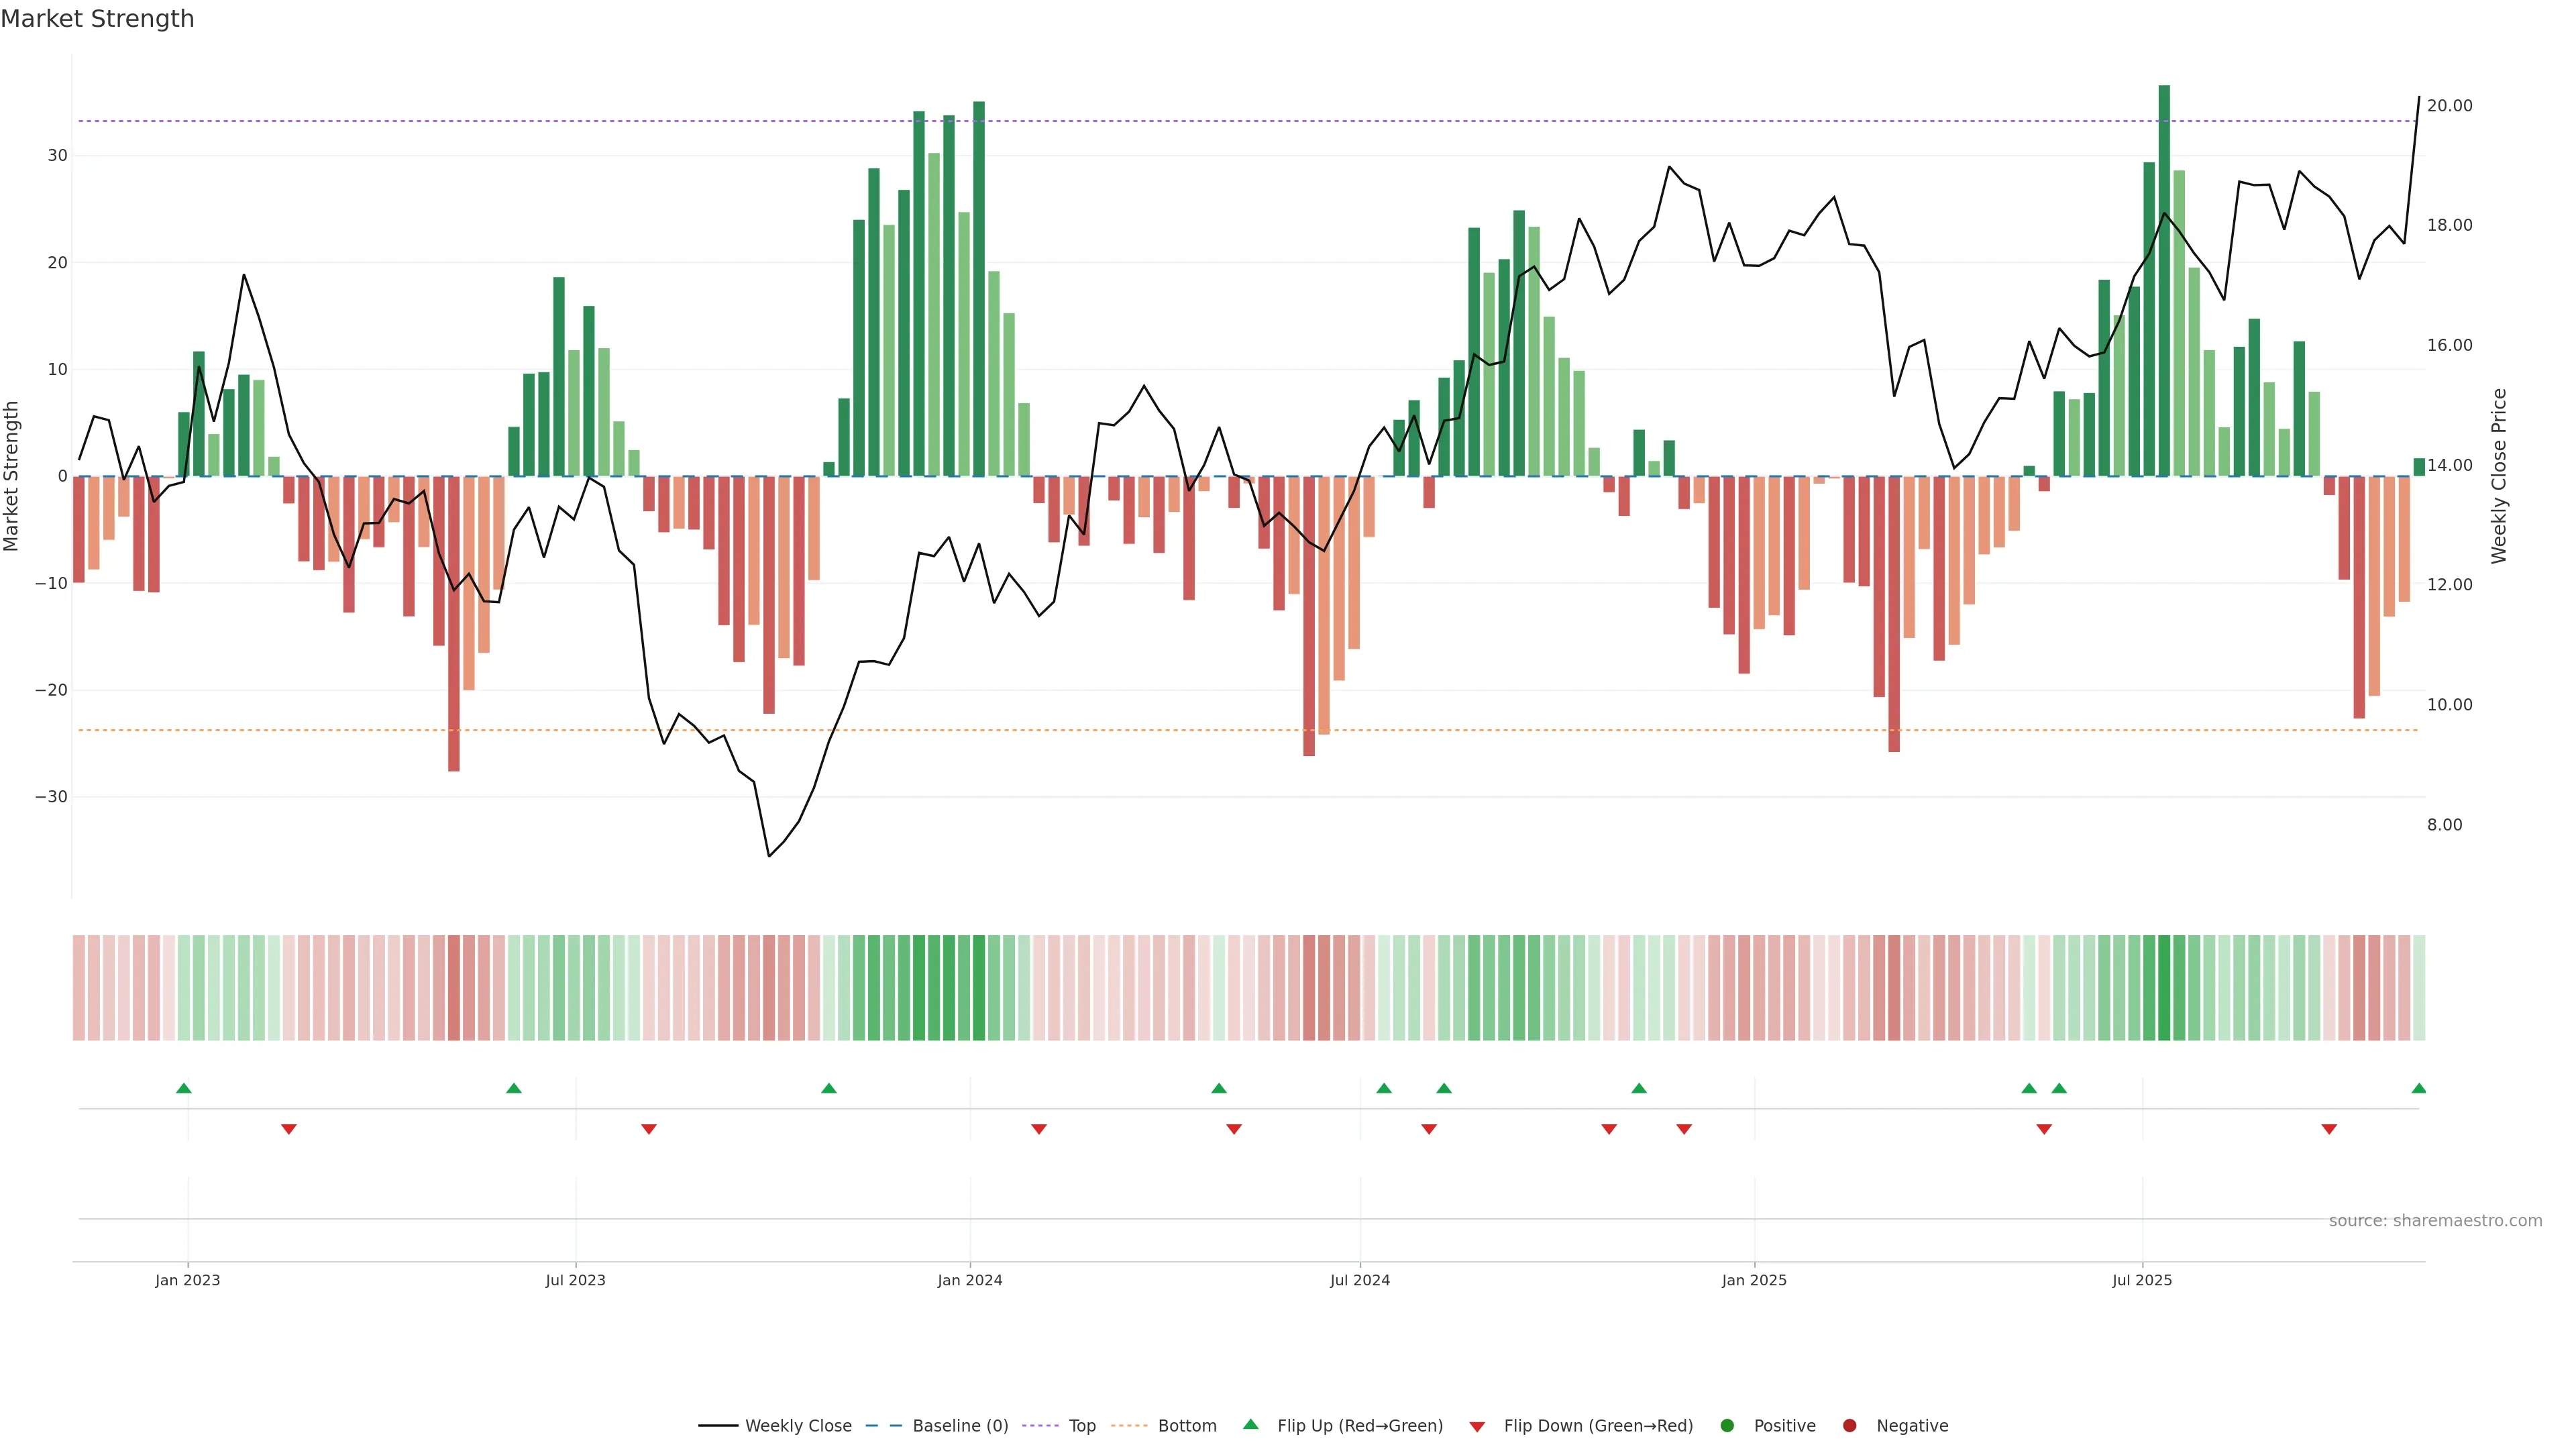Click the first red flip-down triangle marker

(x=289, y=1129)
